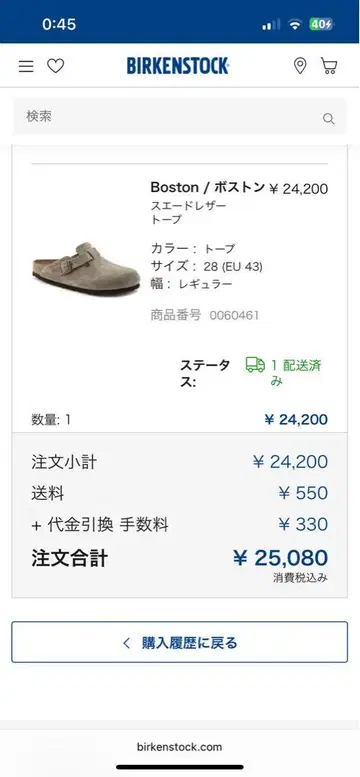360x777 pixels.
Task: Tap the 注文合計 ¥ 25,080 amount
Action: point(280,558)
